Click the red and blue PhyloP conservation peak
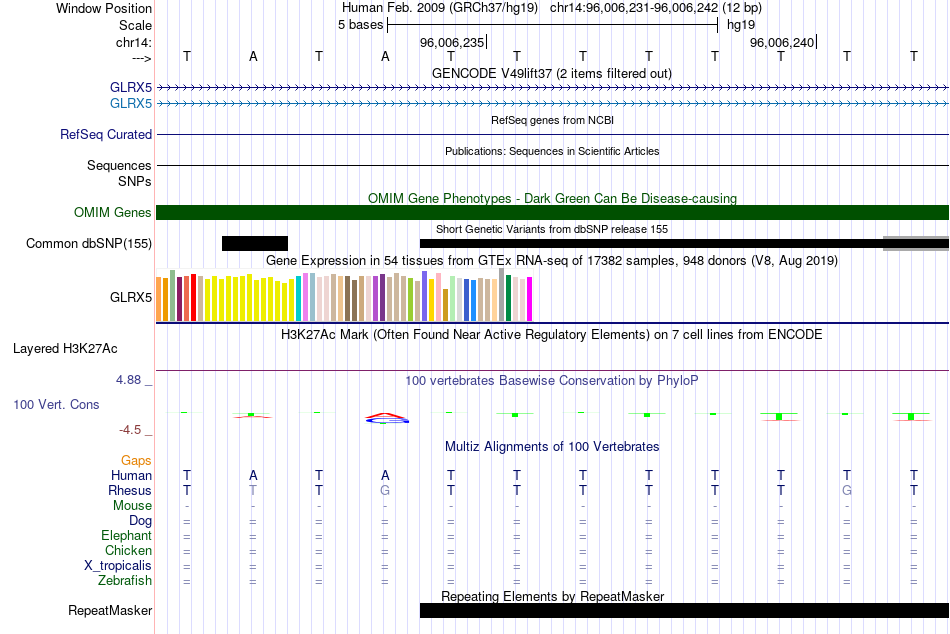 [387, 418]
